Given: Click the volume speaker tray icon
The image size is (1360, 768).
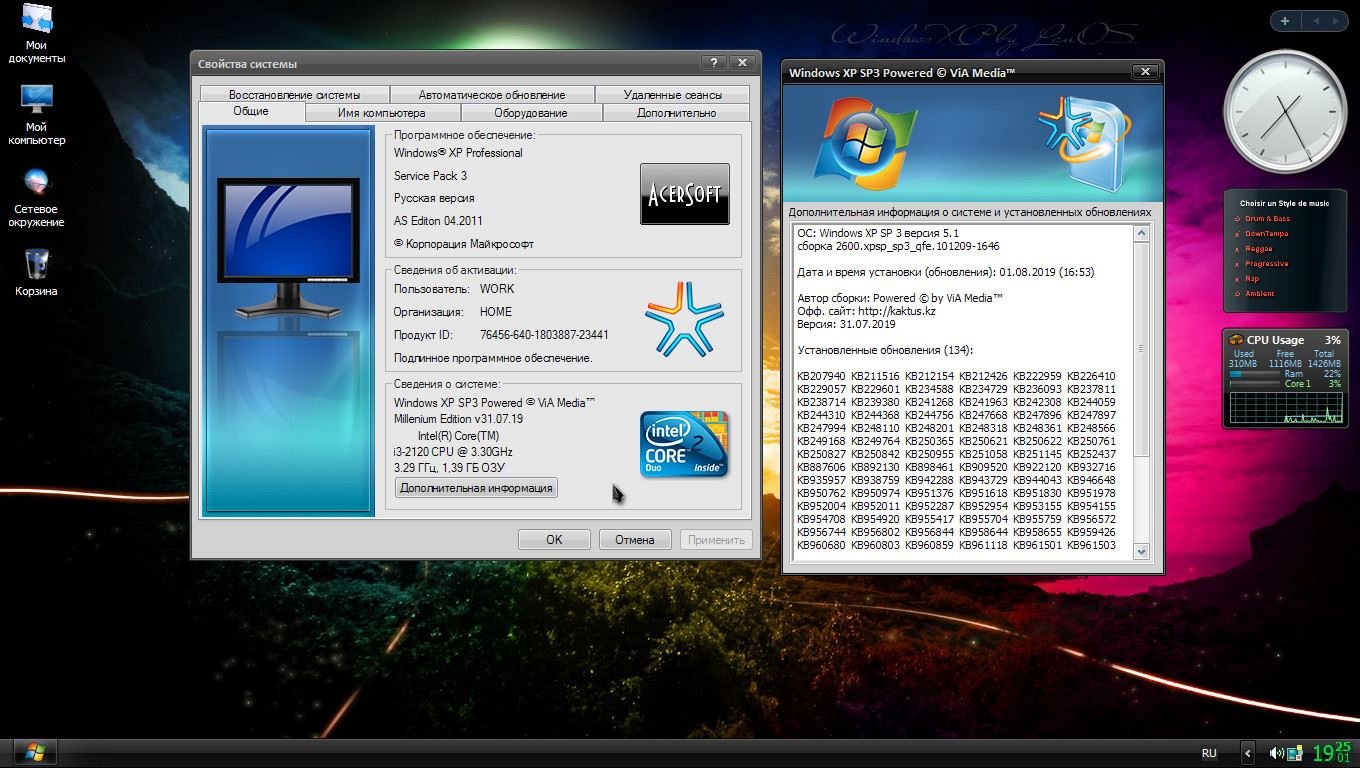Looking at the screenshot, I should coord(1276,753).
